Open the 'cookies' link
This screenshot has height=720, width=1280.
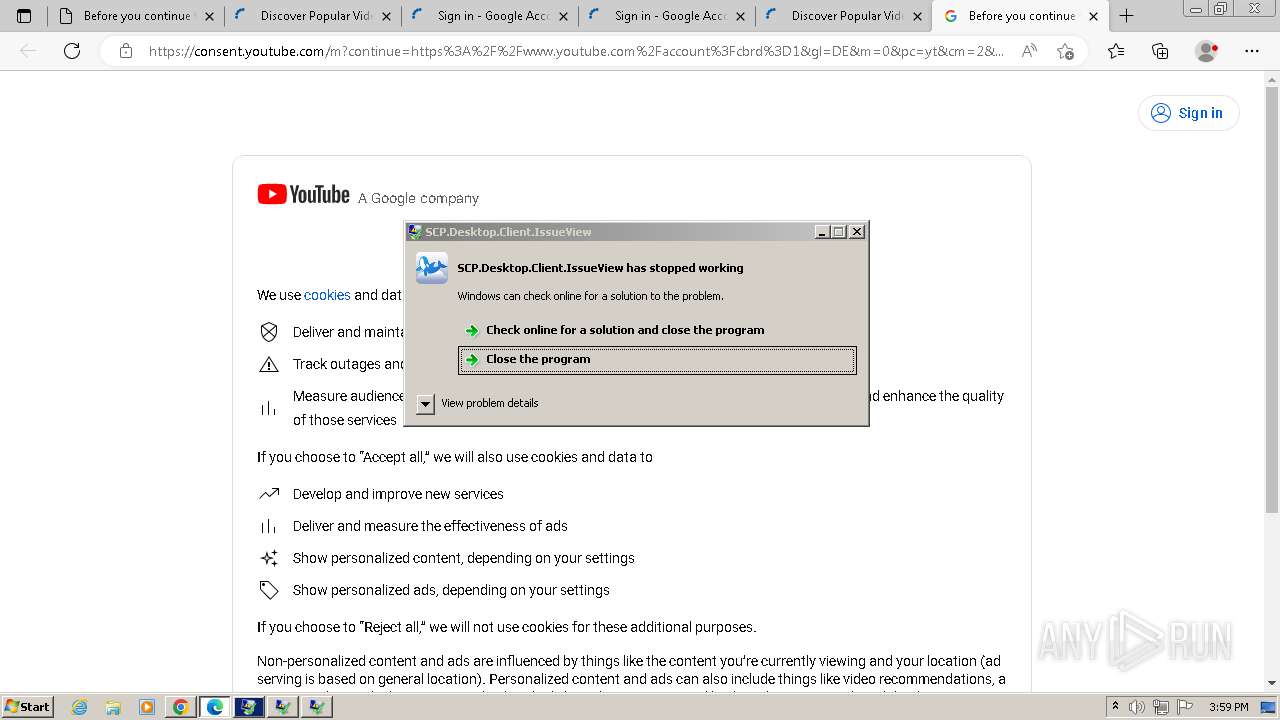pos(327,295)
